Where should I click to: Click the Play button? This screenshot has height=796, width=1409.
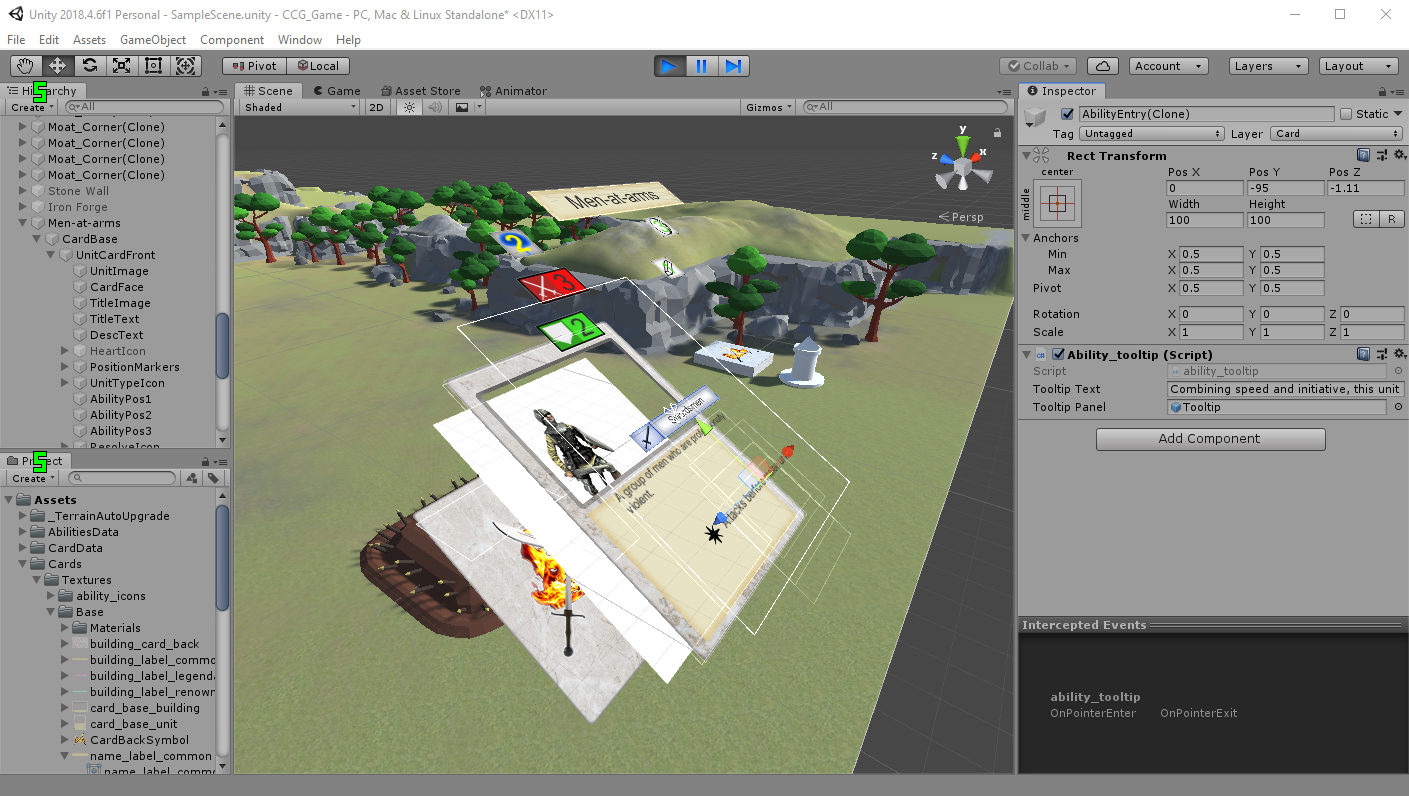pos(670,66)
